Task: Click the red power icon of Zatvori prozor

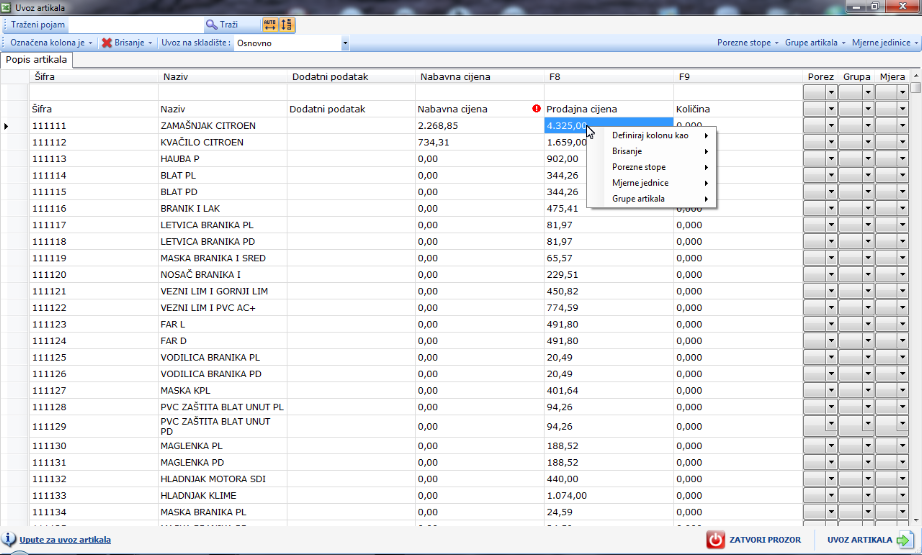Action: [716, 540]
